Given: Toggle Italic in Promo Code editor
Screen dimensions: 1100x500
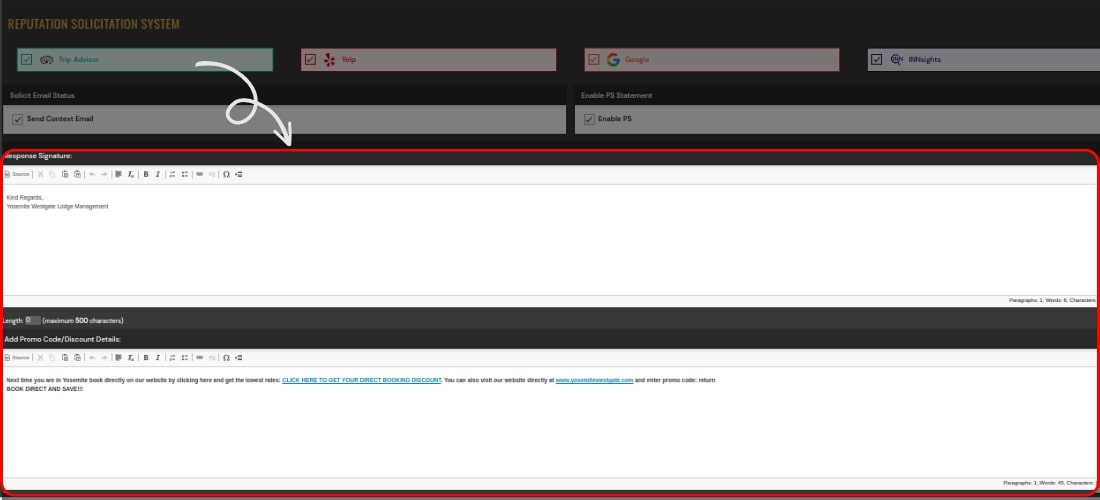Looking at the screenshot, I should tap(158, 358).
